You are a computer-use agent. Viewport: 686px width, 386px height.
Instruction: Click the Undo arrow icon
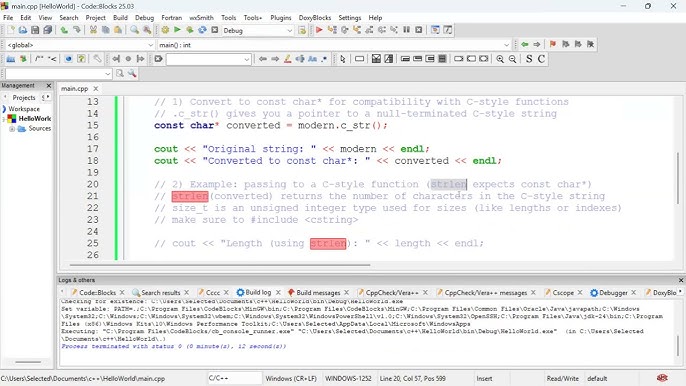coord(64,30)
